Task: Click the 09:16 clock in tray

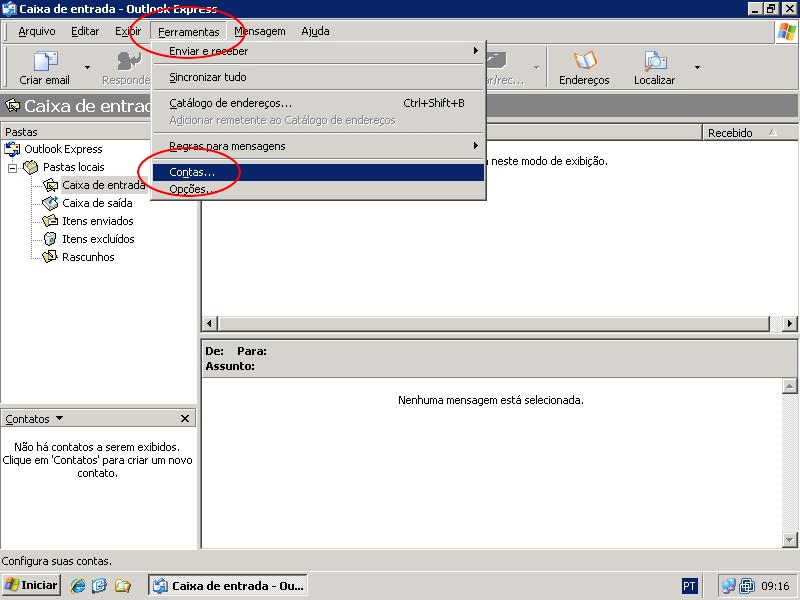Action: coord(776,586)
